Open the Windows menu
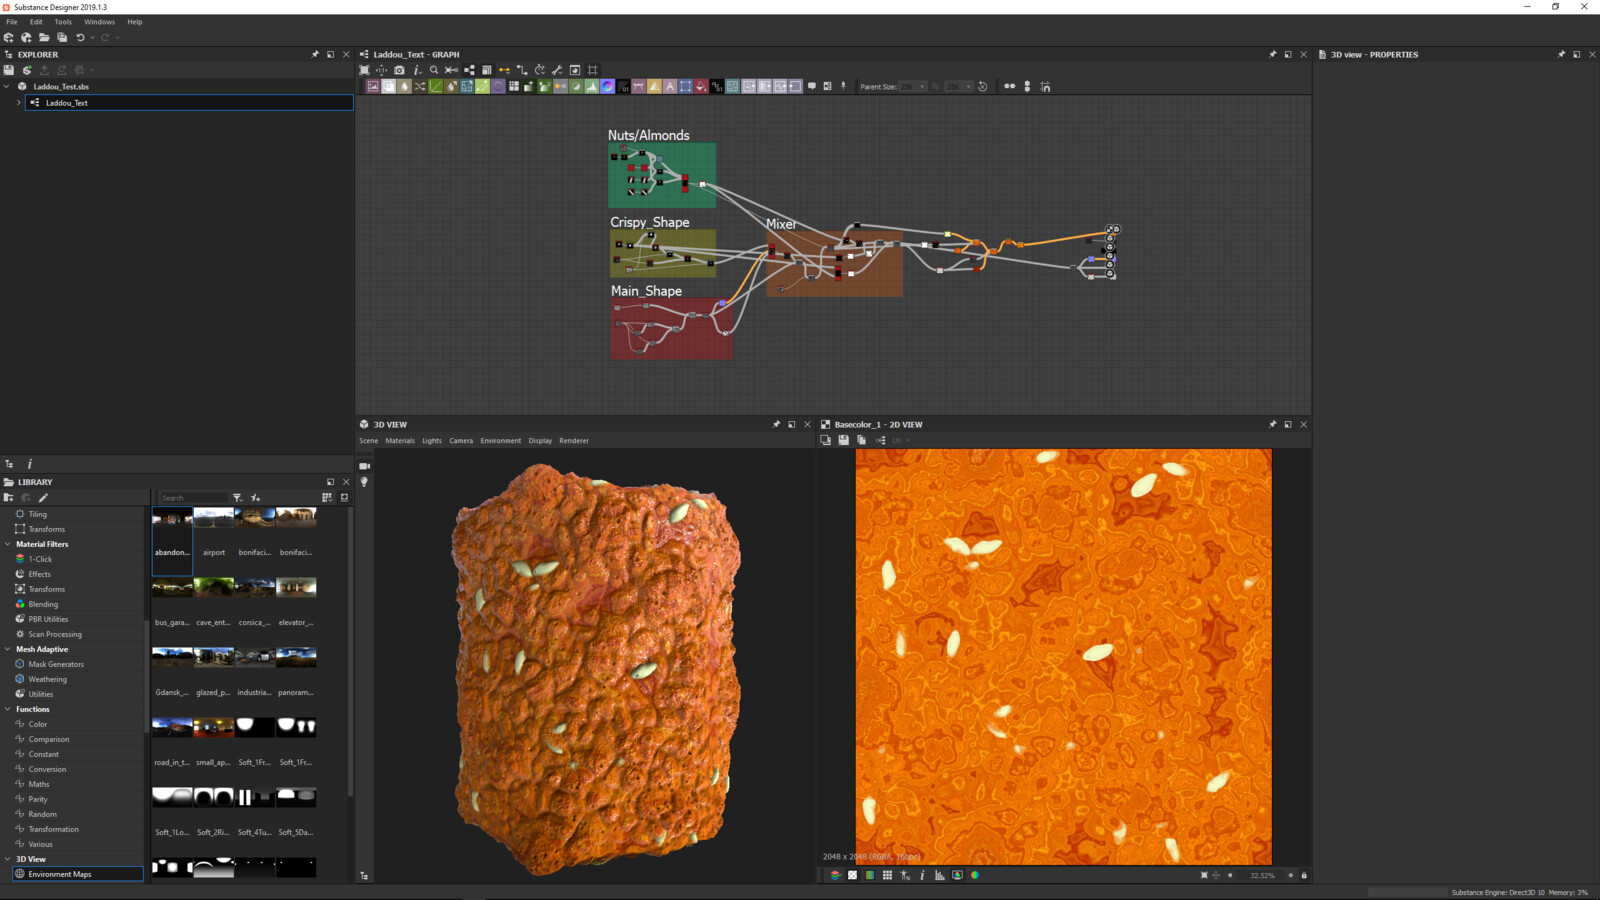The image size is (1600, 900). click(99, 21)
